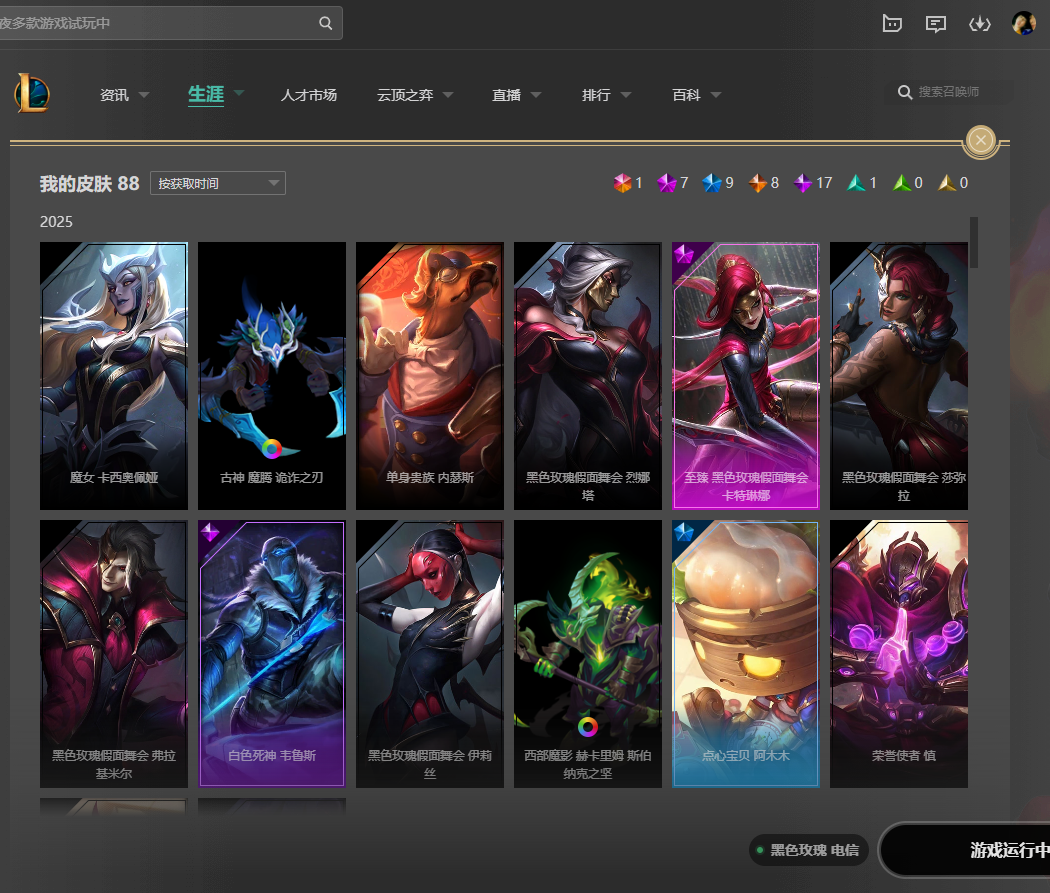Screen dimensions: 1050x893
Task: Select the 生涯 tab
Action: 206,94
